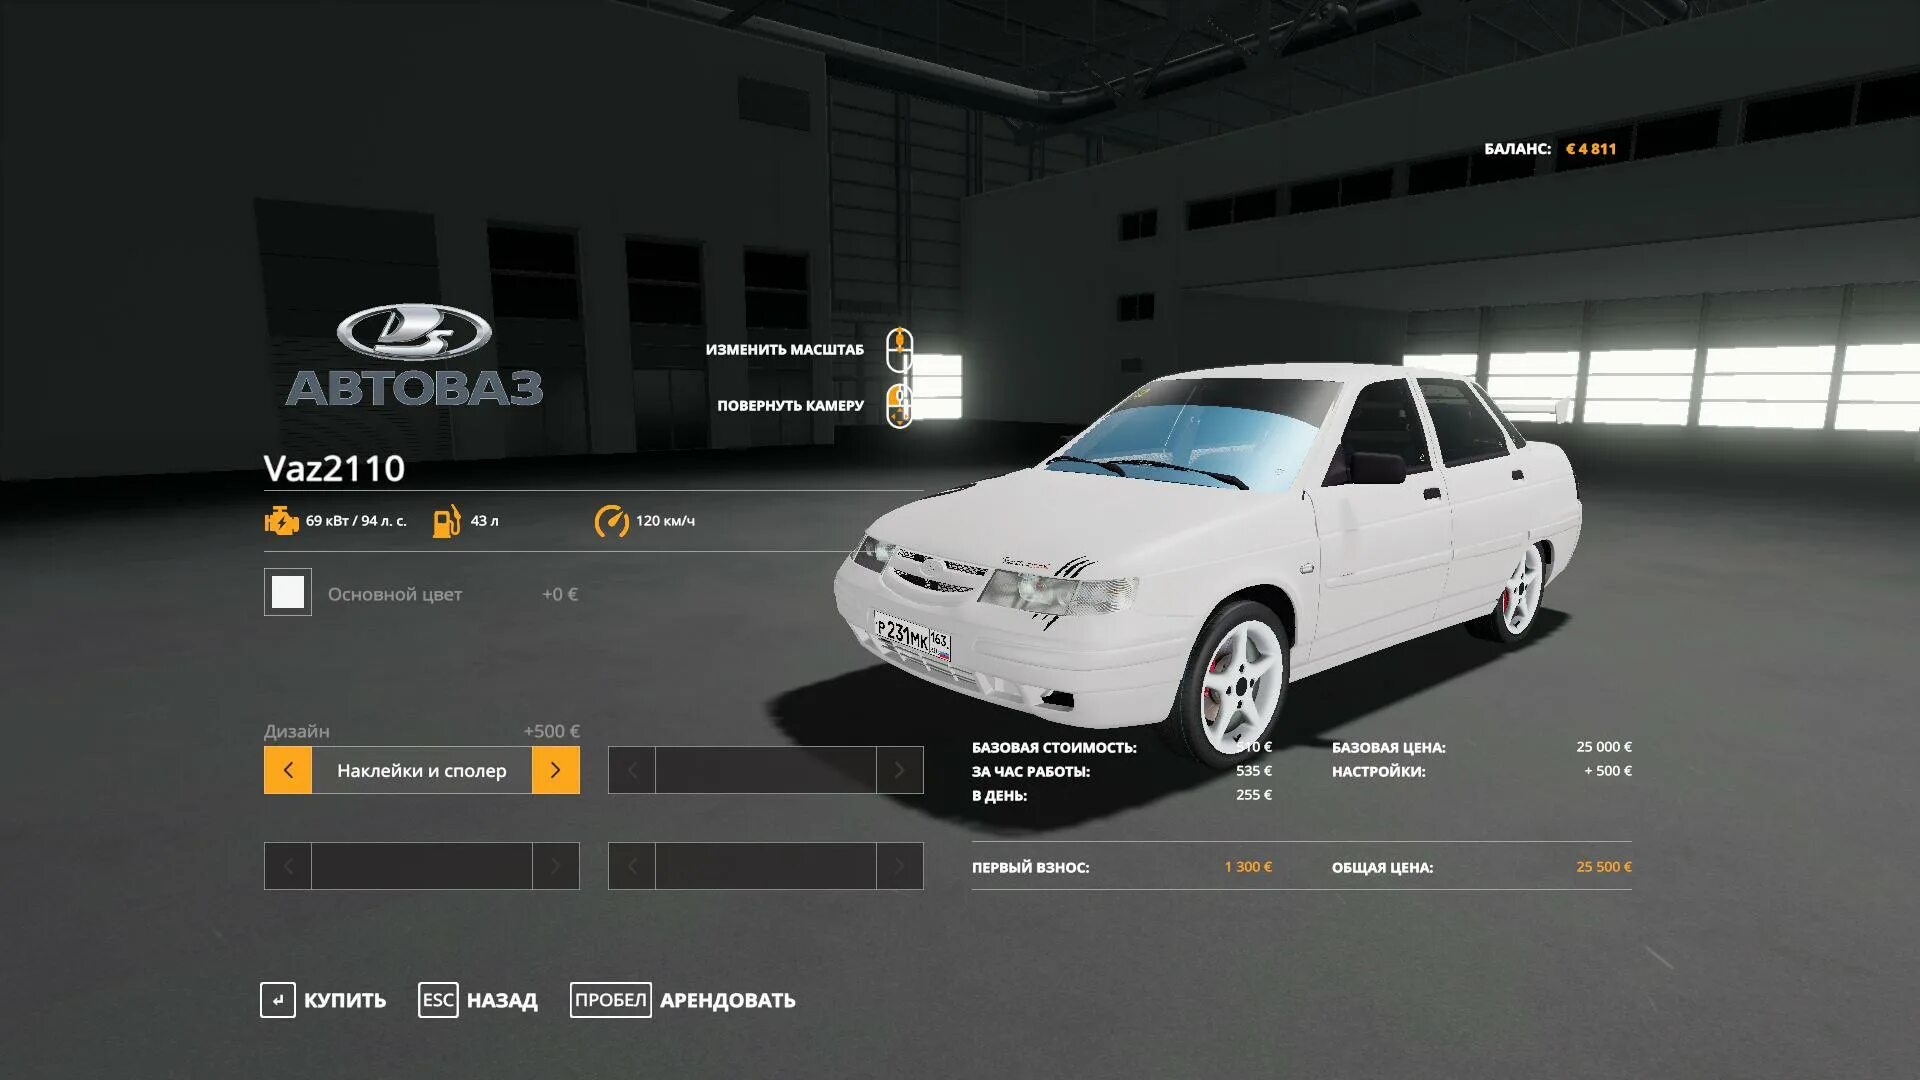This screenshot has height=1080, width=1920.
Task: Click the disabled right arrow of second selector
Action: coord(899,770)
